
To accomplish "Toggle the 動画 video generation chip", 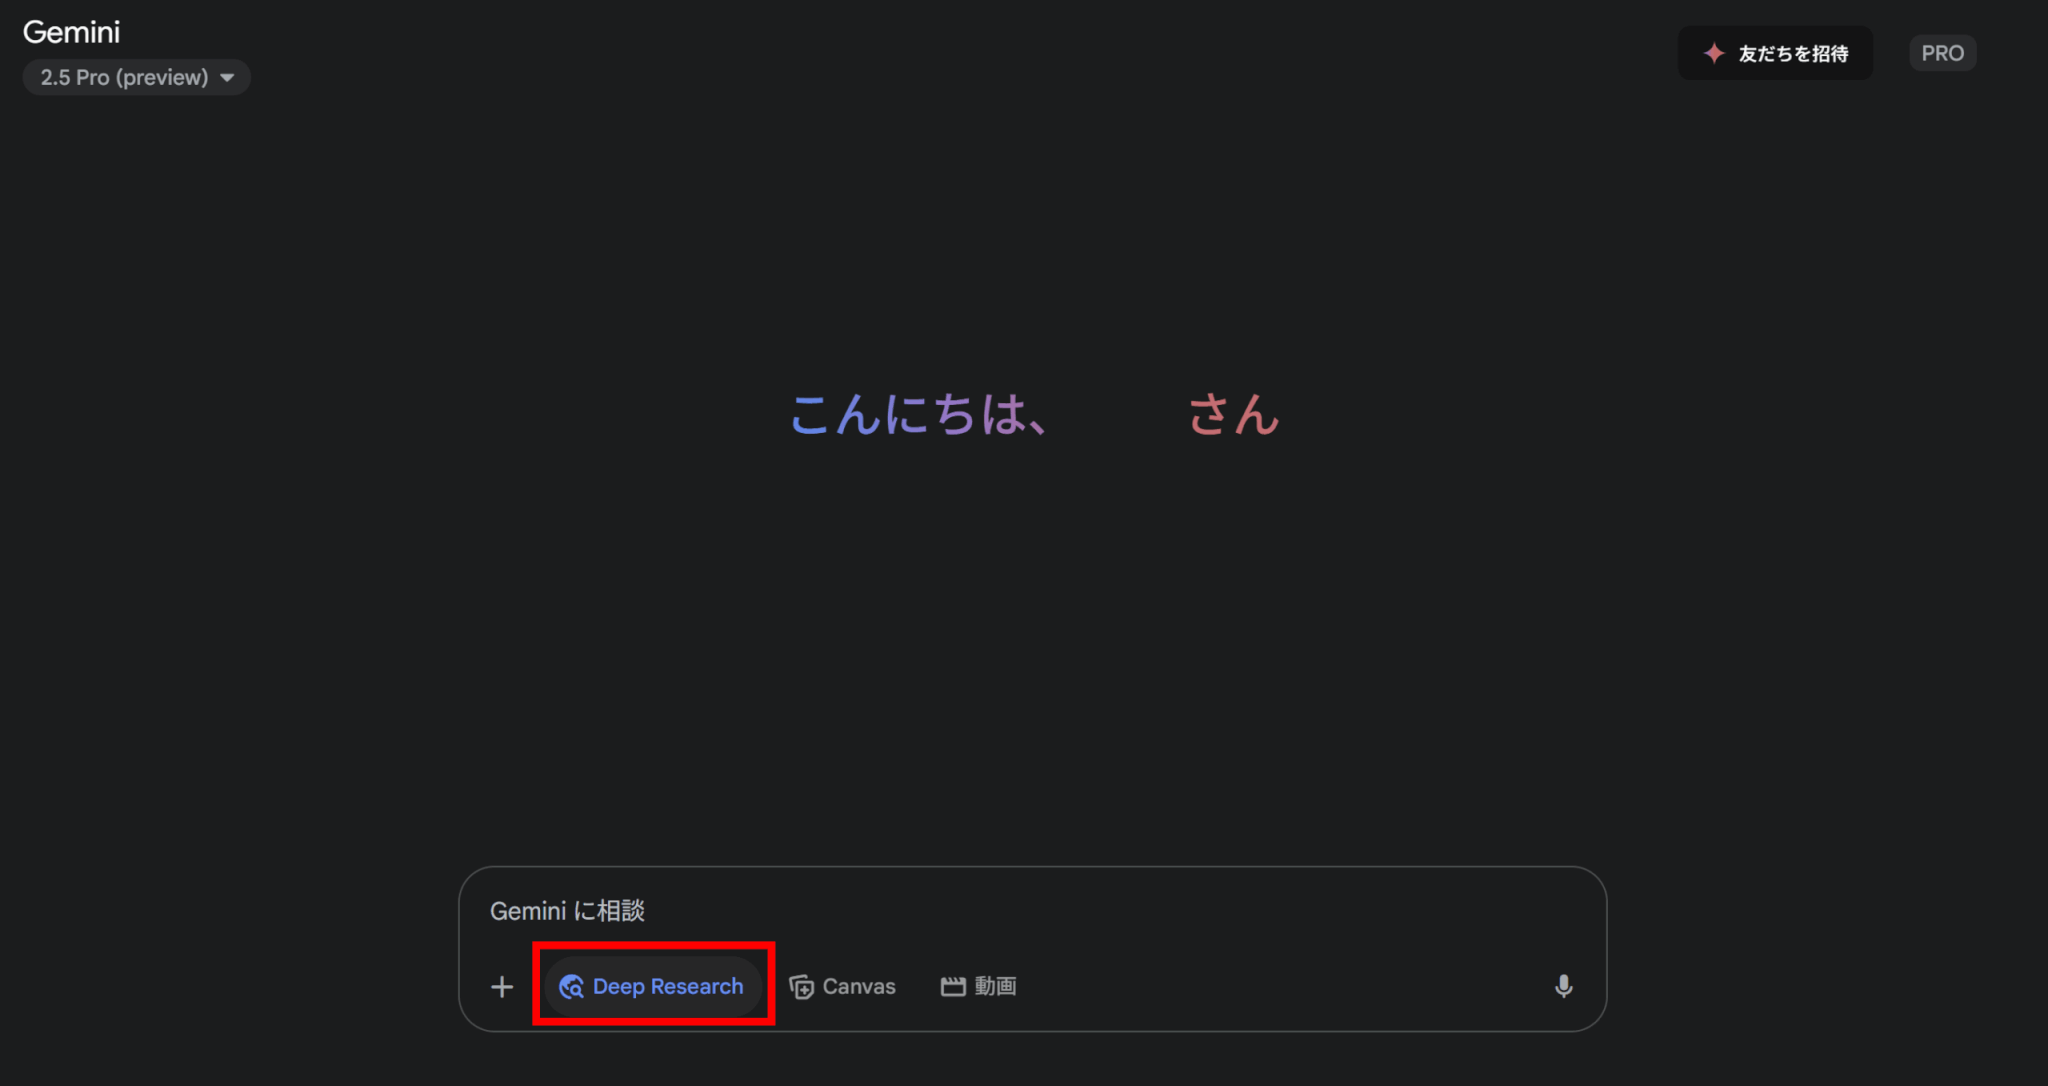I will (x=978, y=987).
